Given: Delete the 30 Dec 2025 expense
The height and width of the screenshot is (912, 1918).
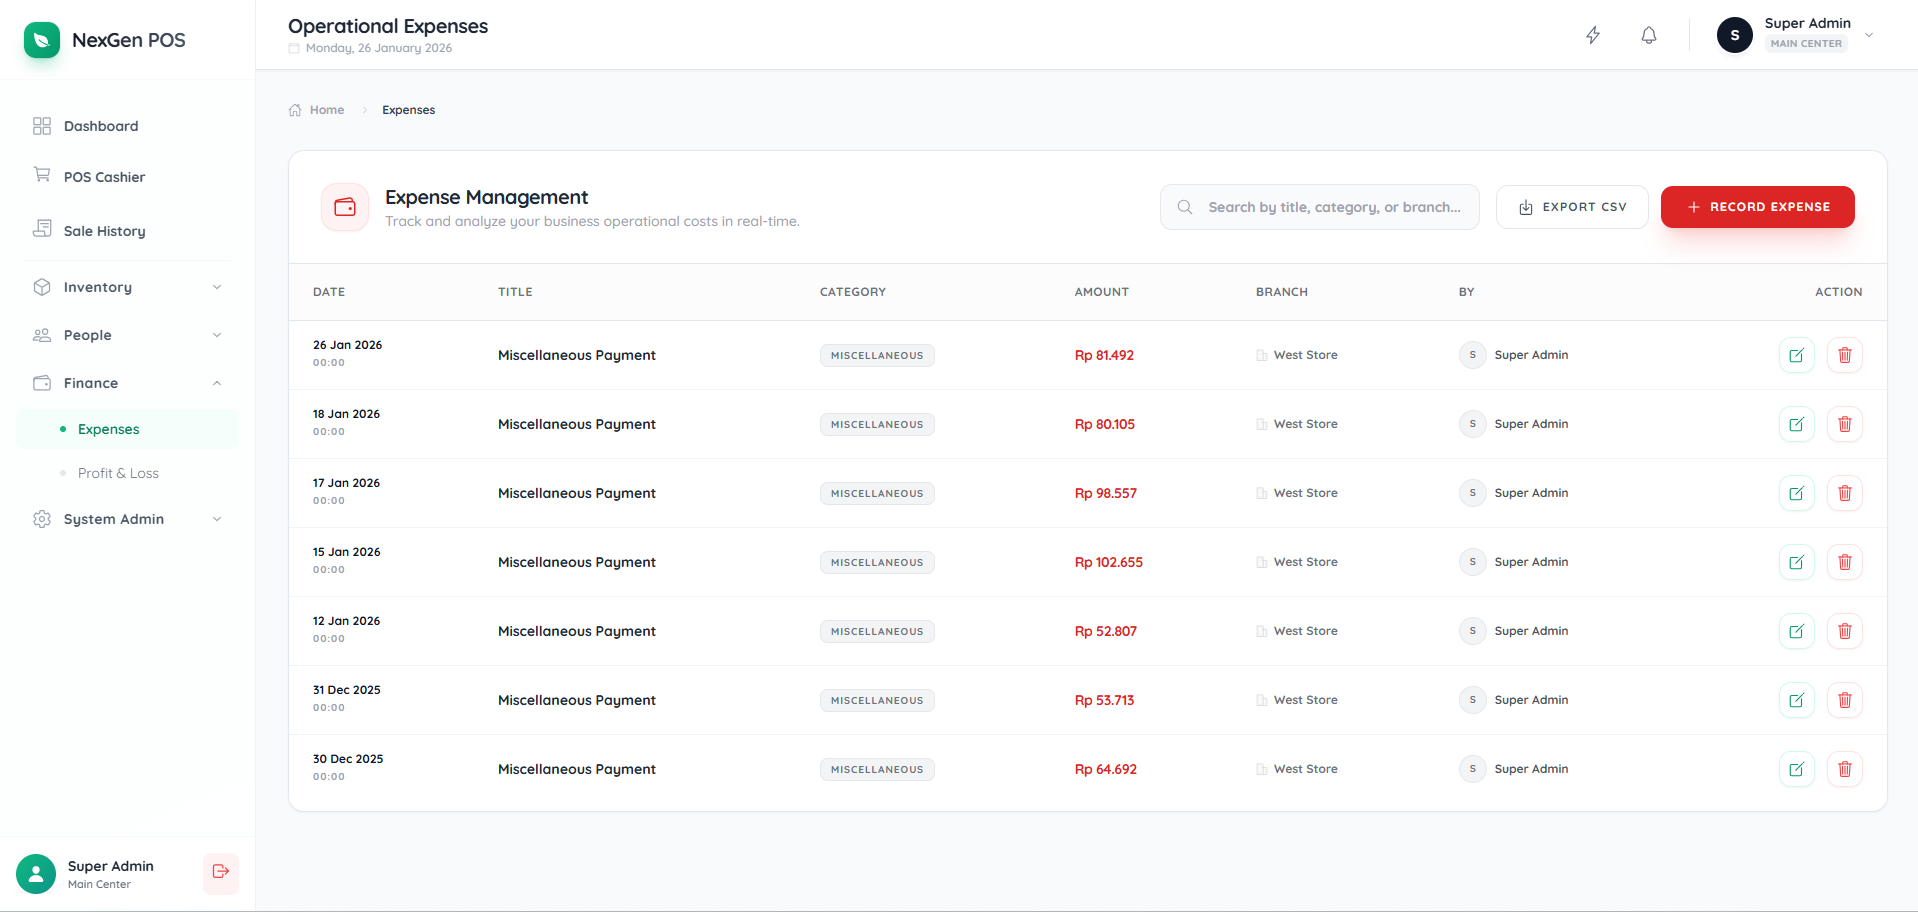Looking at the screenshot, I should 1844,769.
